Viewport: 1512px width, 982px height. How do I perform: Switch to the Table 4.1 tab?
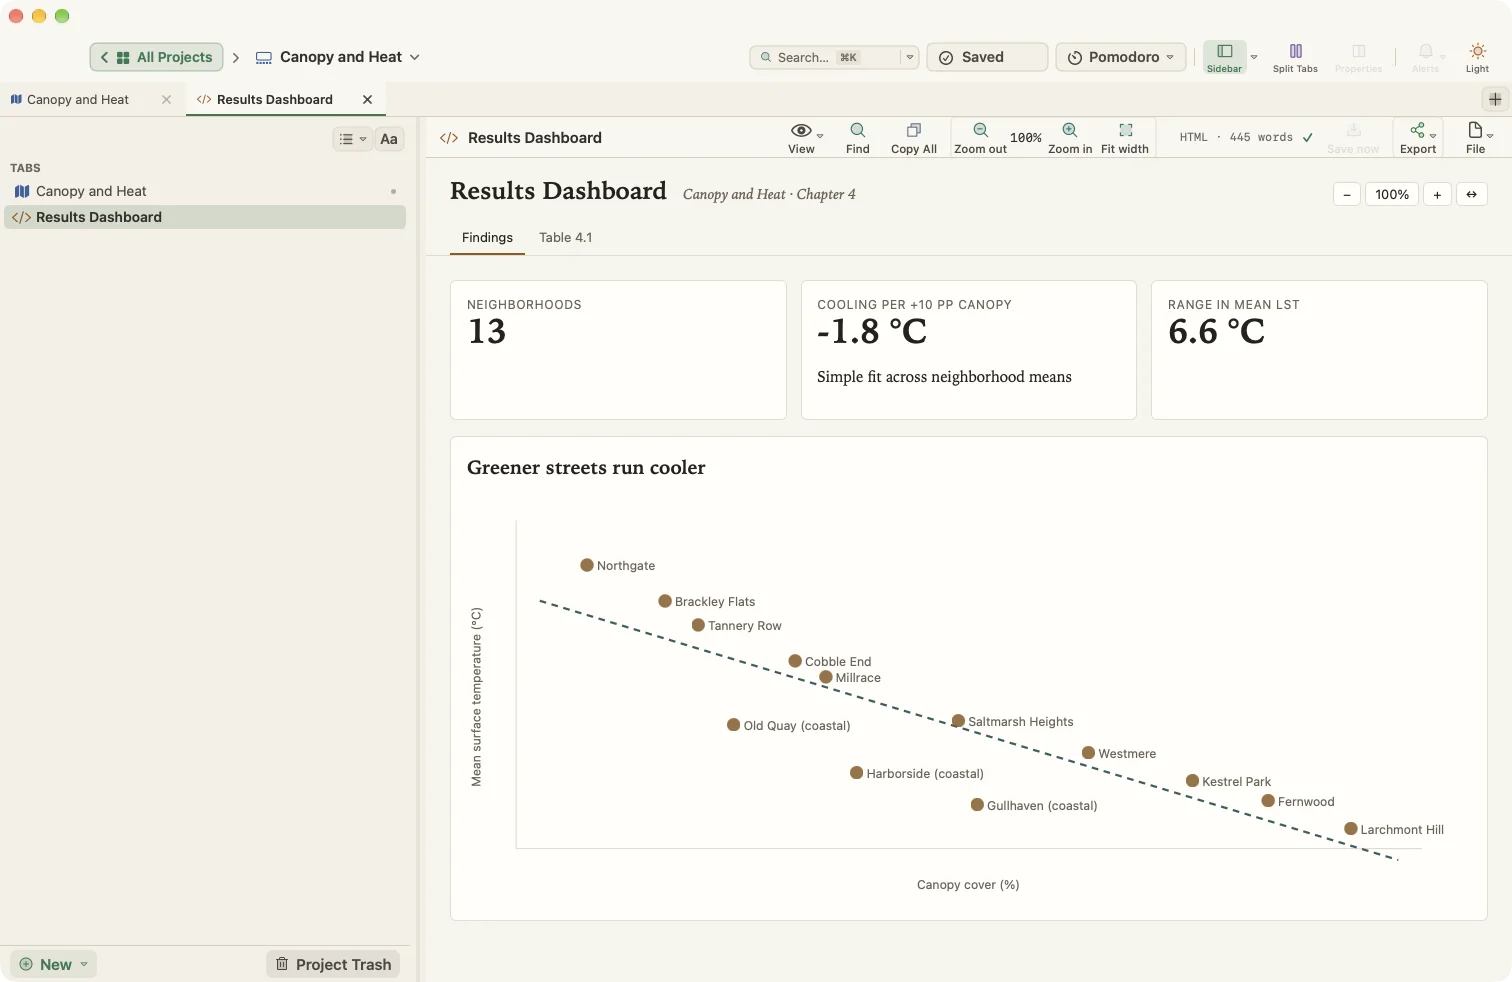point(566,237)
